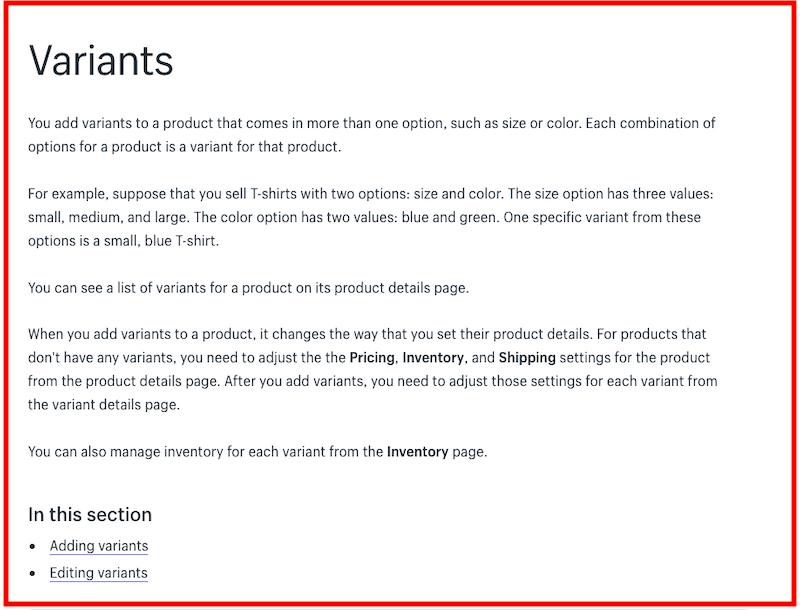Click the paragraph starting 'When you add variants'
This screenshot has width=800, height=610.
click(372, 369)
